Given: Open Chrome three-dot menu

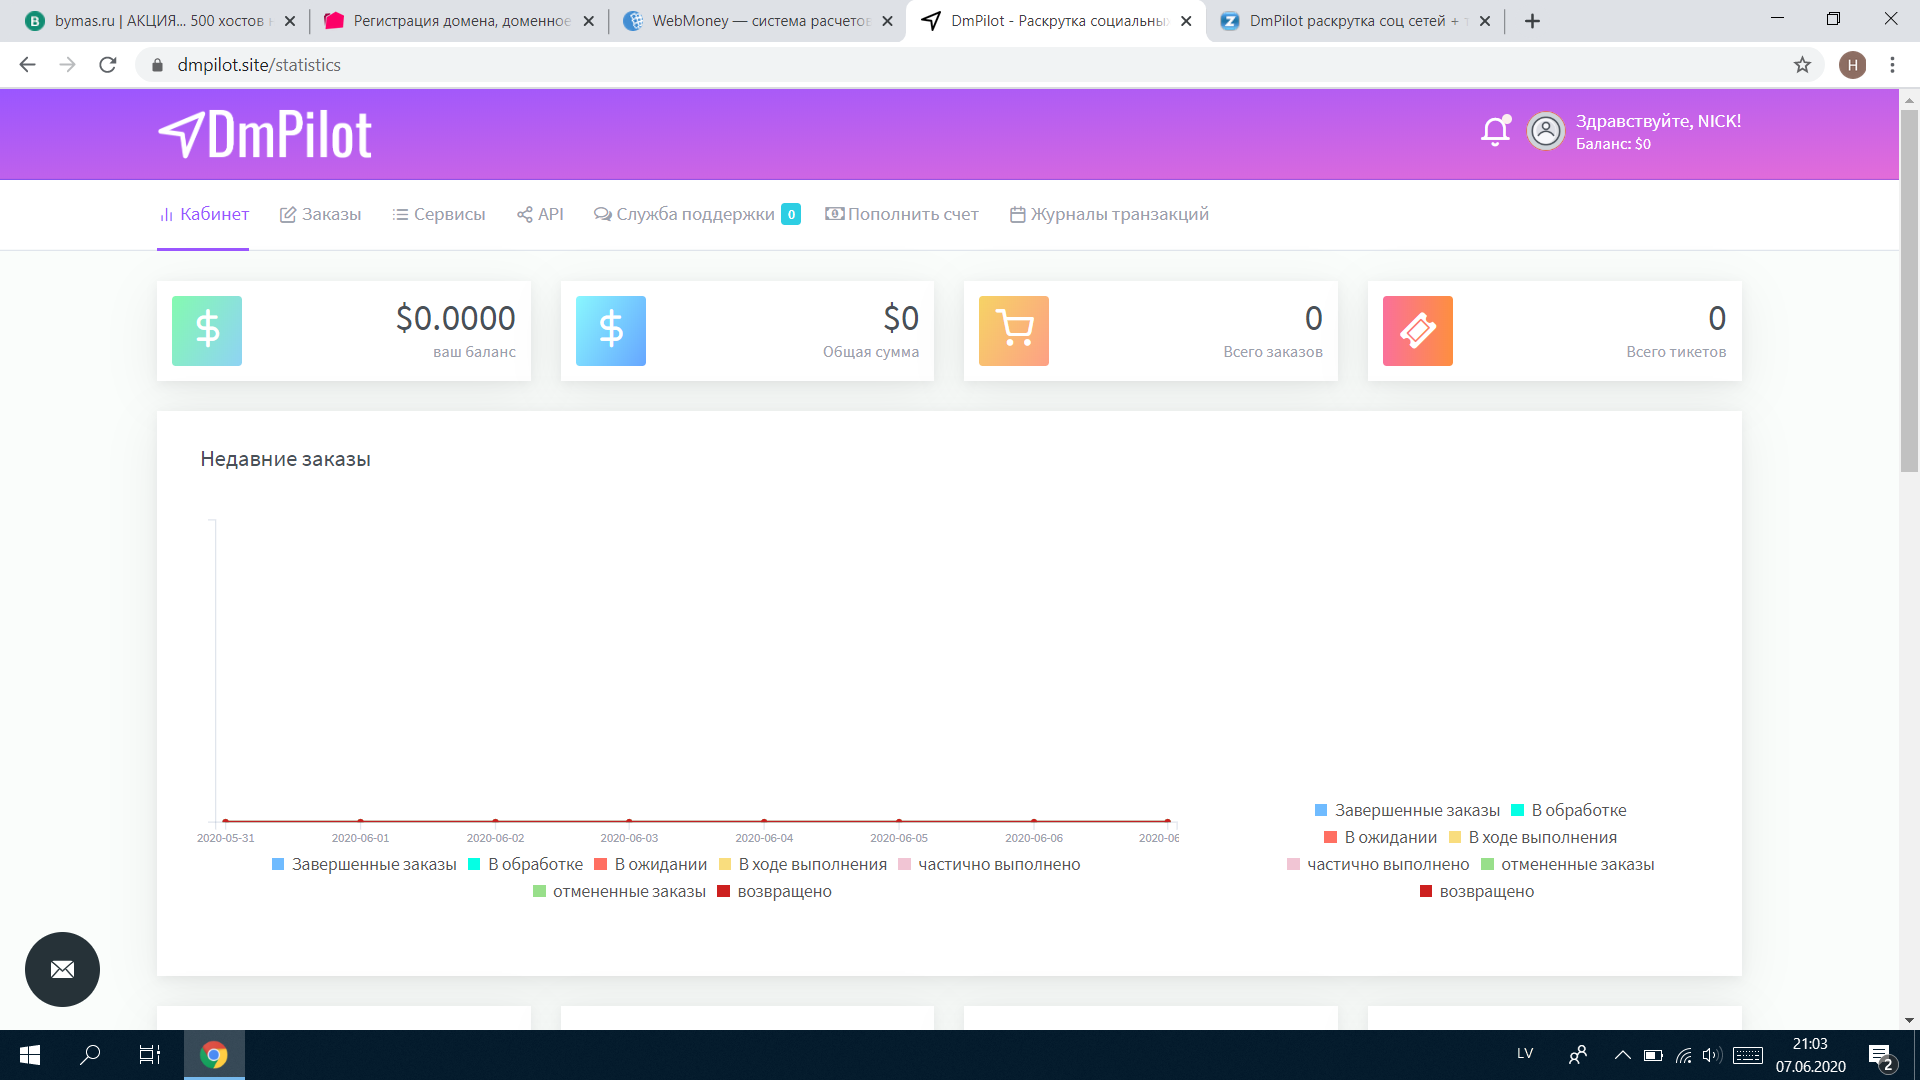Looking at the screenshot, I should point(1892,65).
